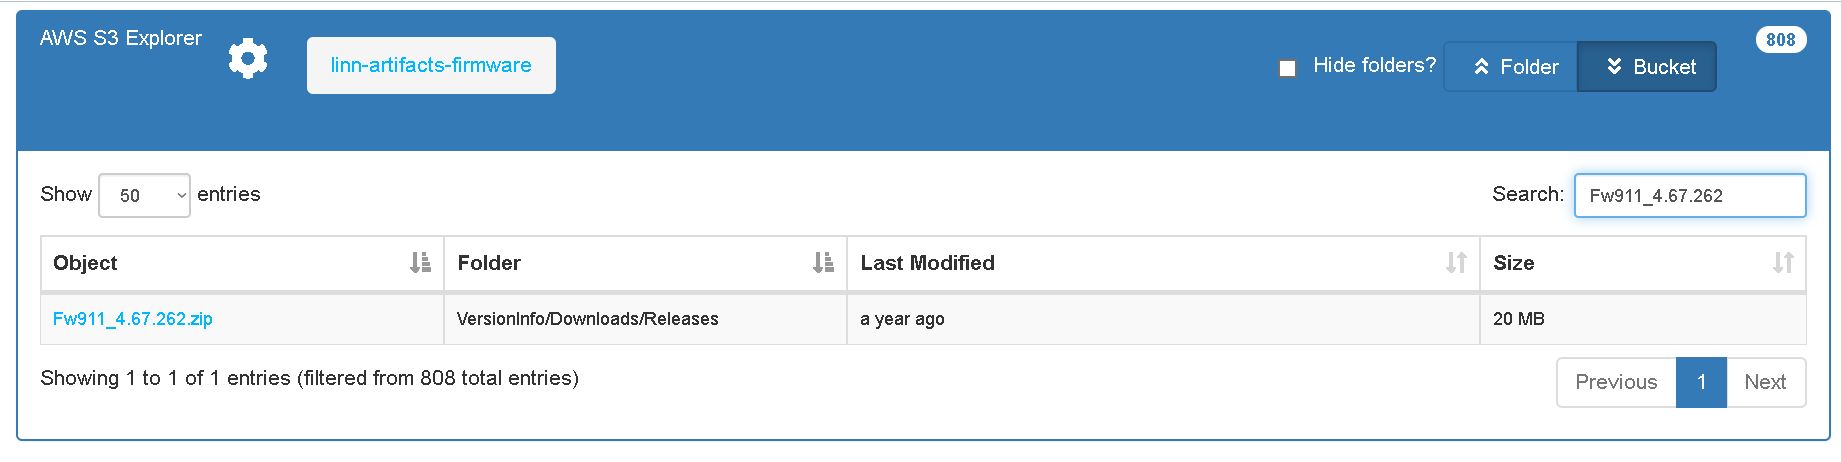The width and height of the screenshot is (1841, 462).
Task: Sort by Folder column sort icon
Action: pyautogui.click(x=823, y=263)
